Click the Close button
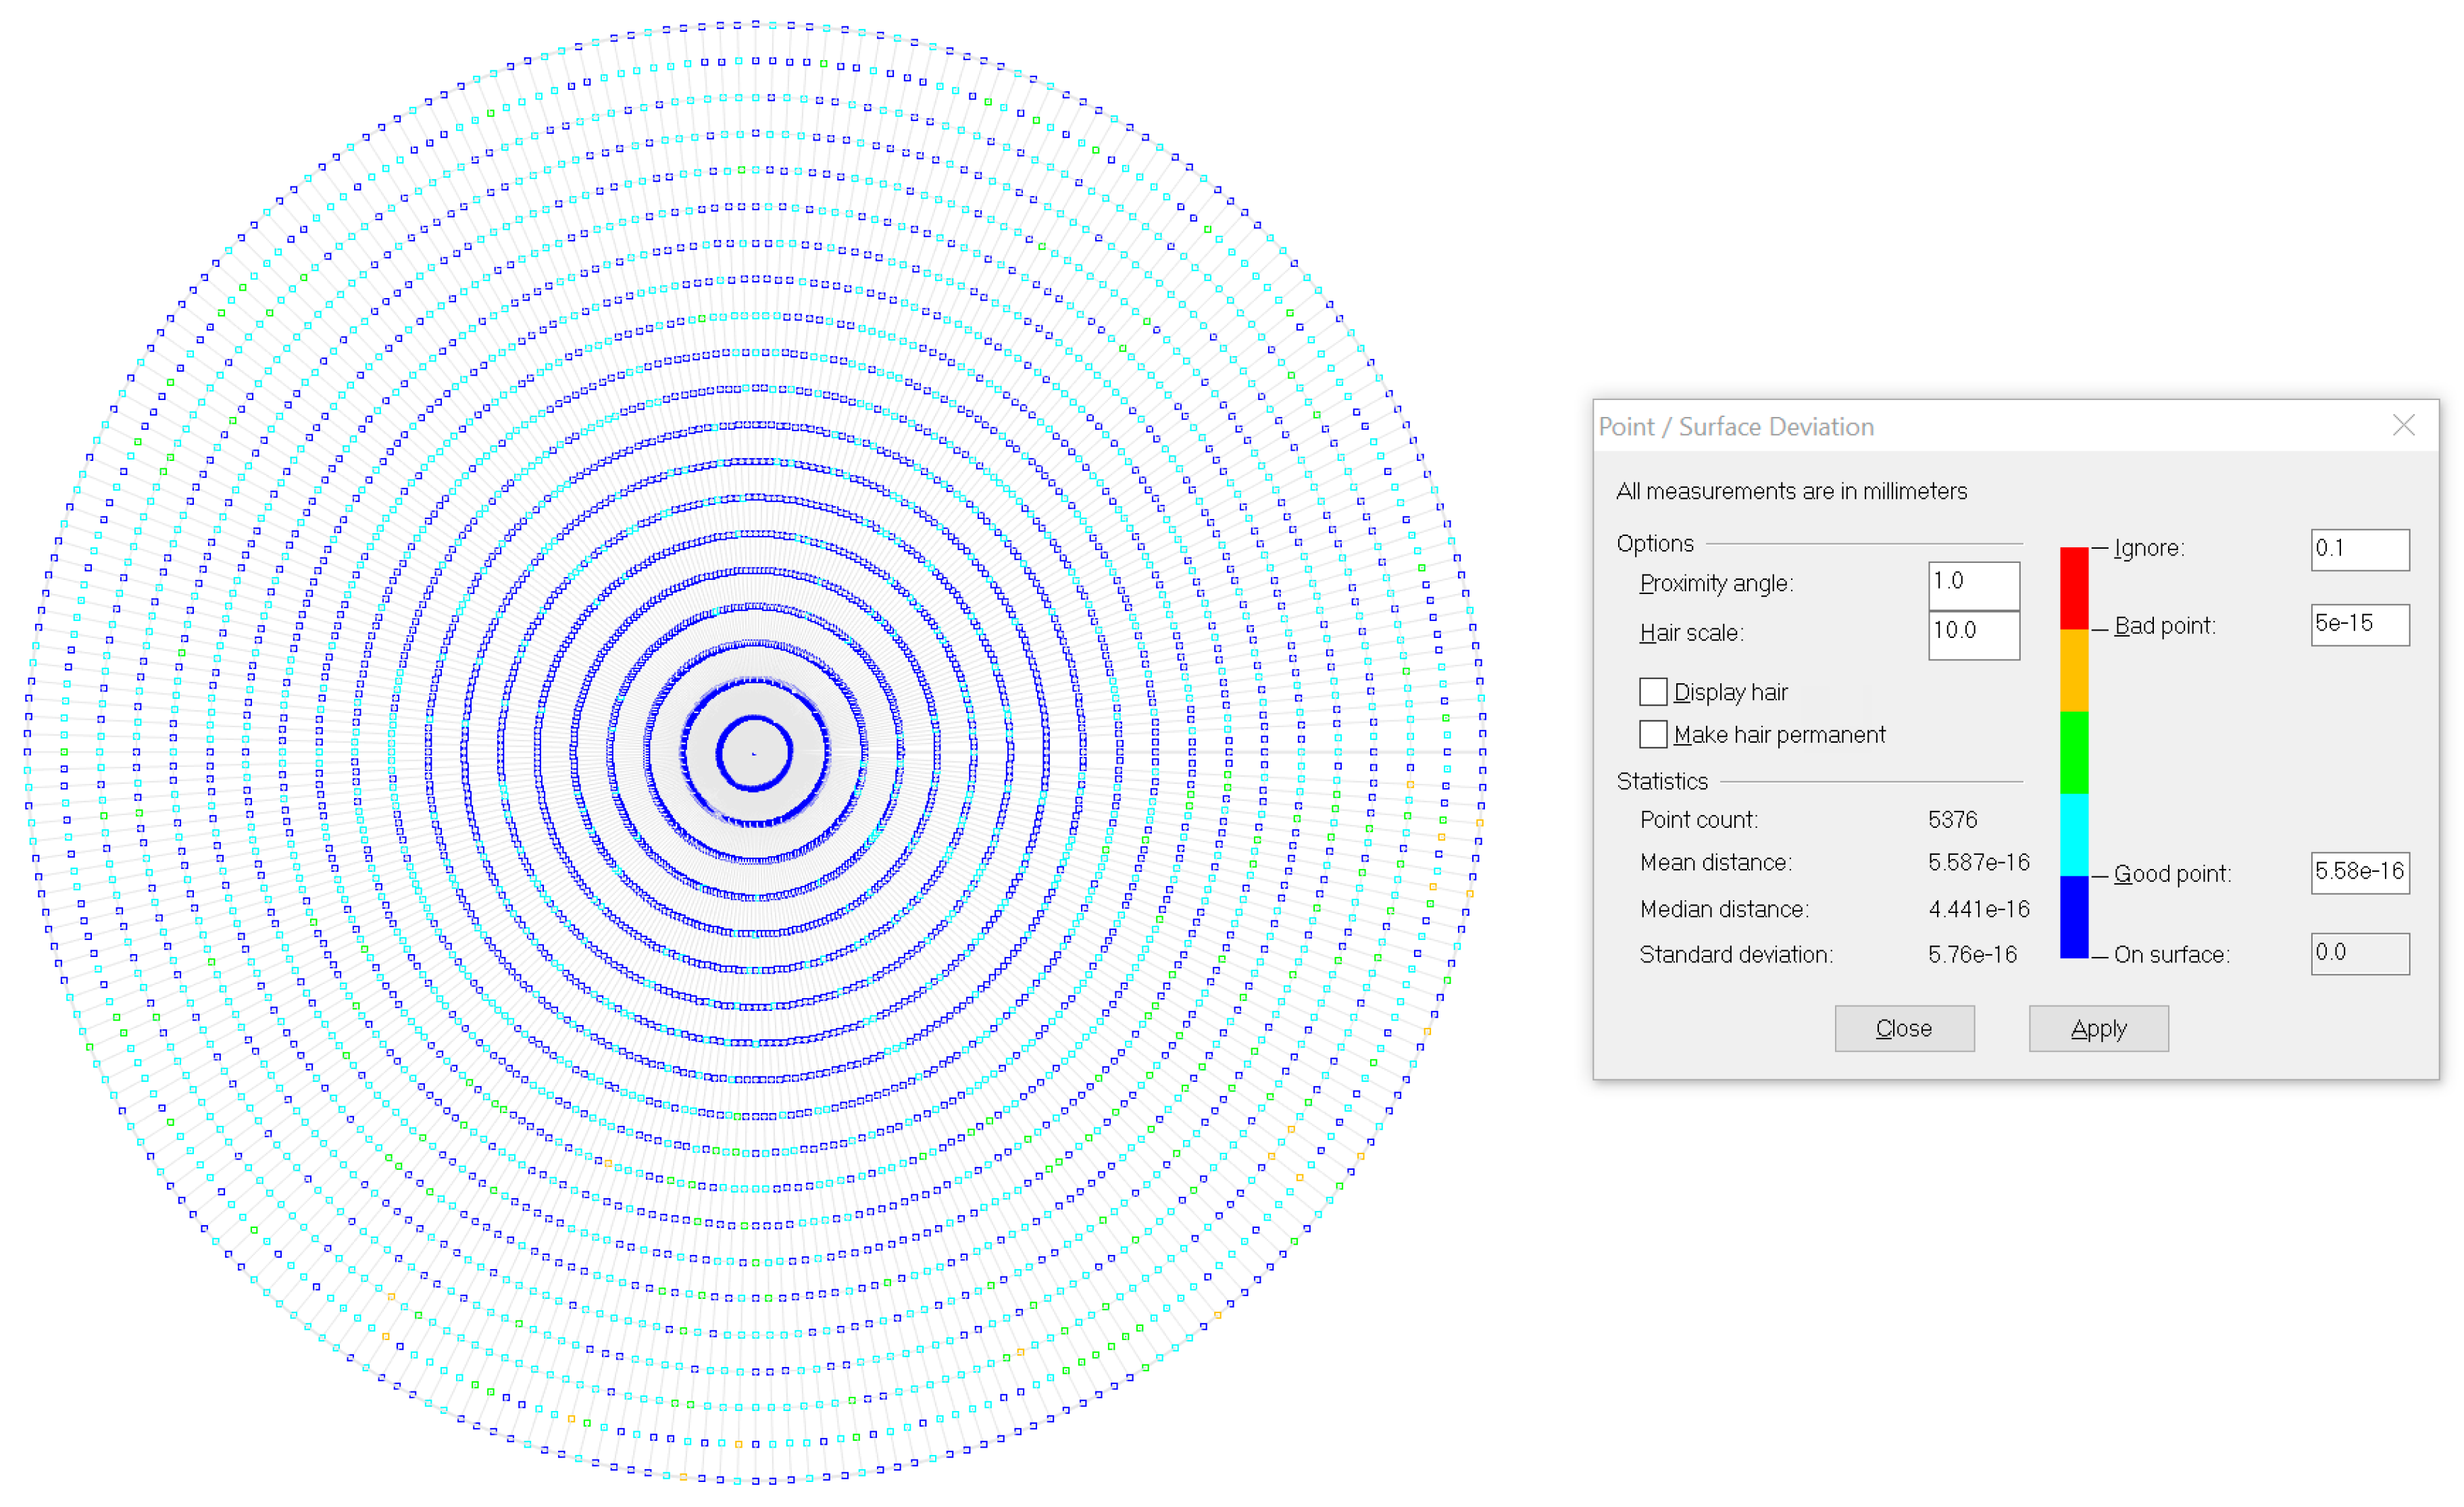 (1904, 1028)
